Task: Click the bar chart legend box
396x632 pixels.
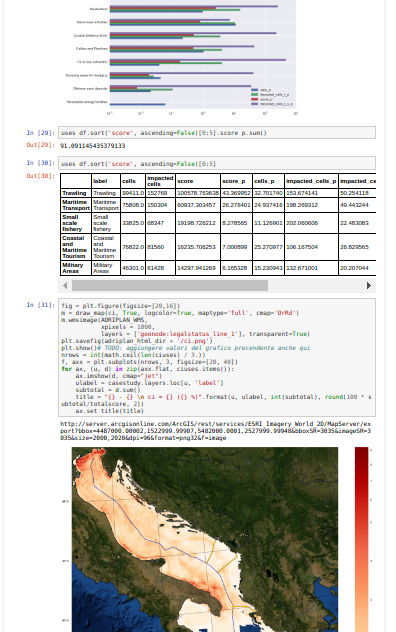Action: point(272,97)
